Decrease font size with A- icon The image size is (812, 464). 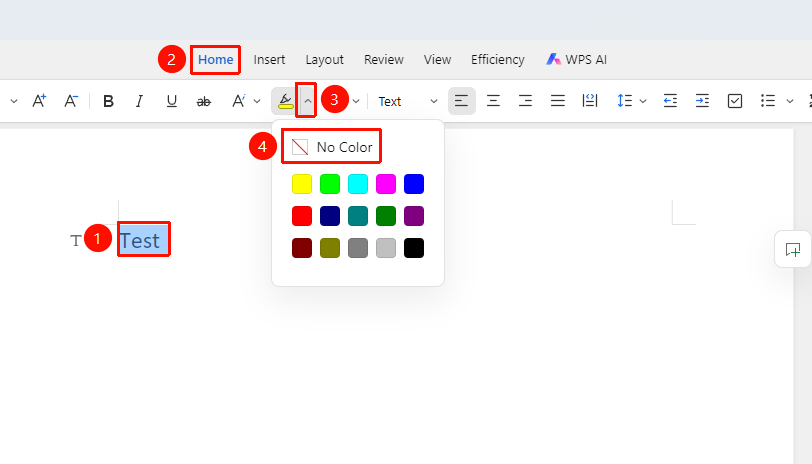[71, 101]
